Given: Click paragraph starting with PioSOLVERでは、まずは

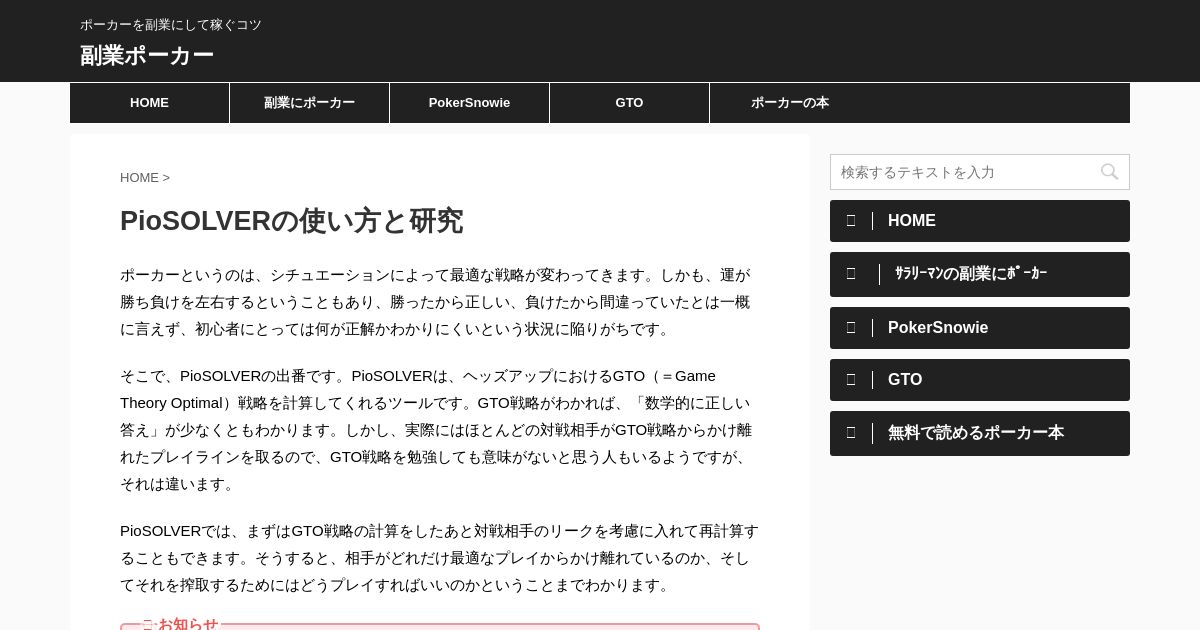Looking at the screenshot, I should pos(439,558).
